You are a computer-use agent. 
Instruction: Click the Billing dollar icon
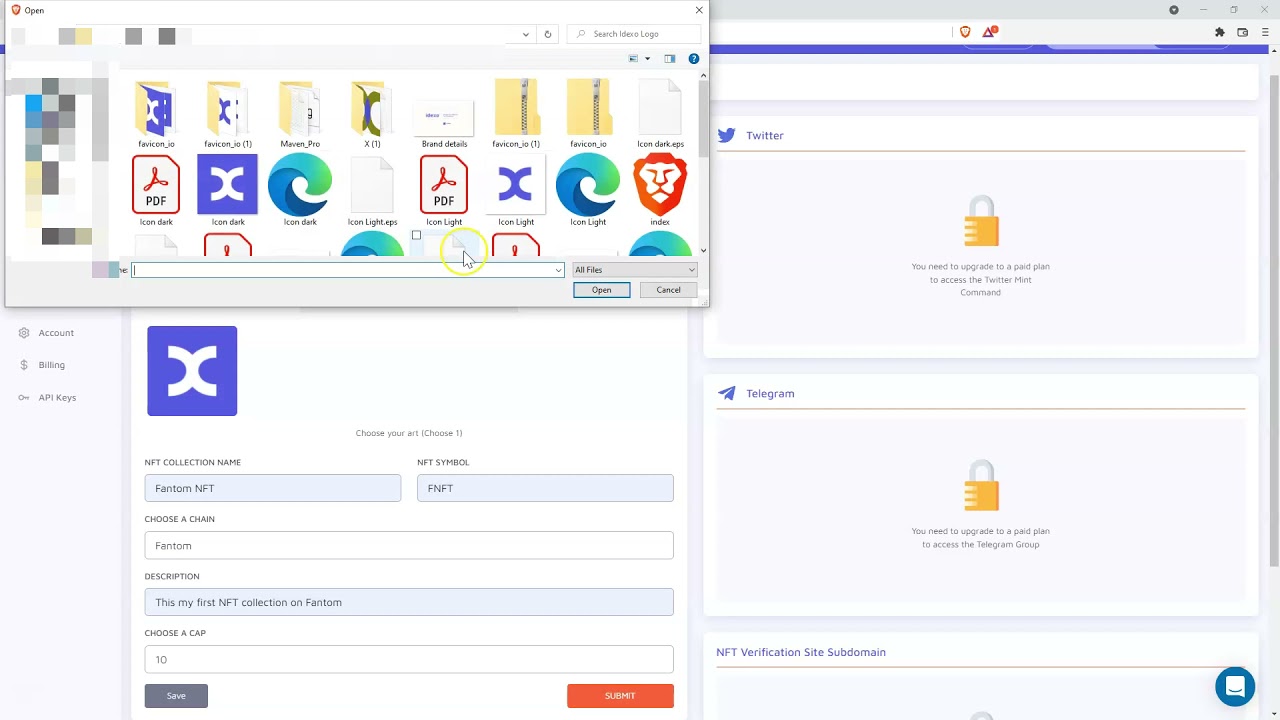click(24, 365)
